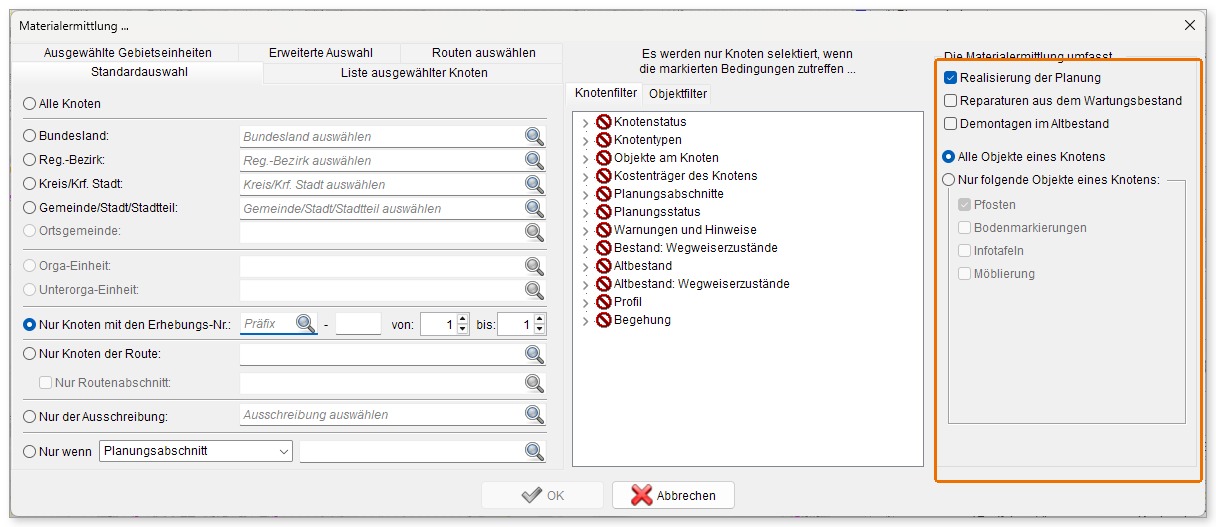Click the prohibition icon next to Altbestand

pos(603,266)
